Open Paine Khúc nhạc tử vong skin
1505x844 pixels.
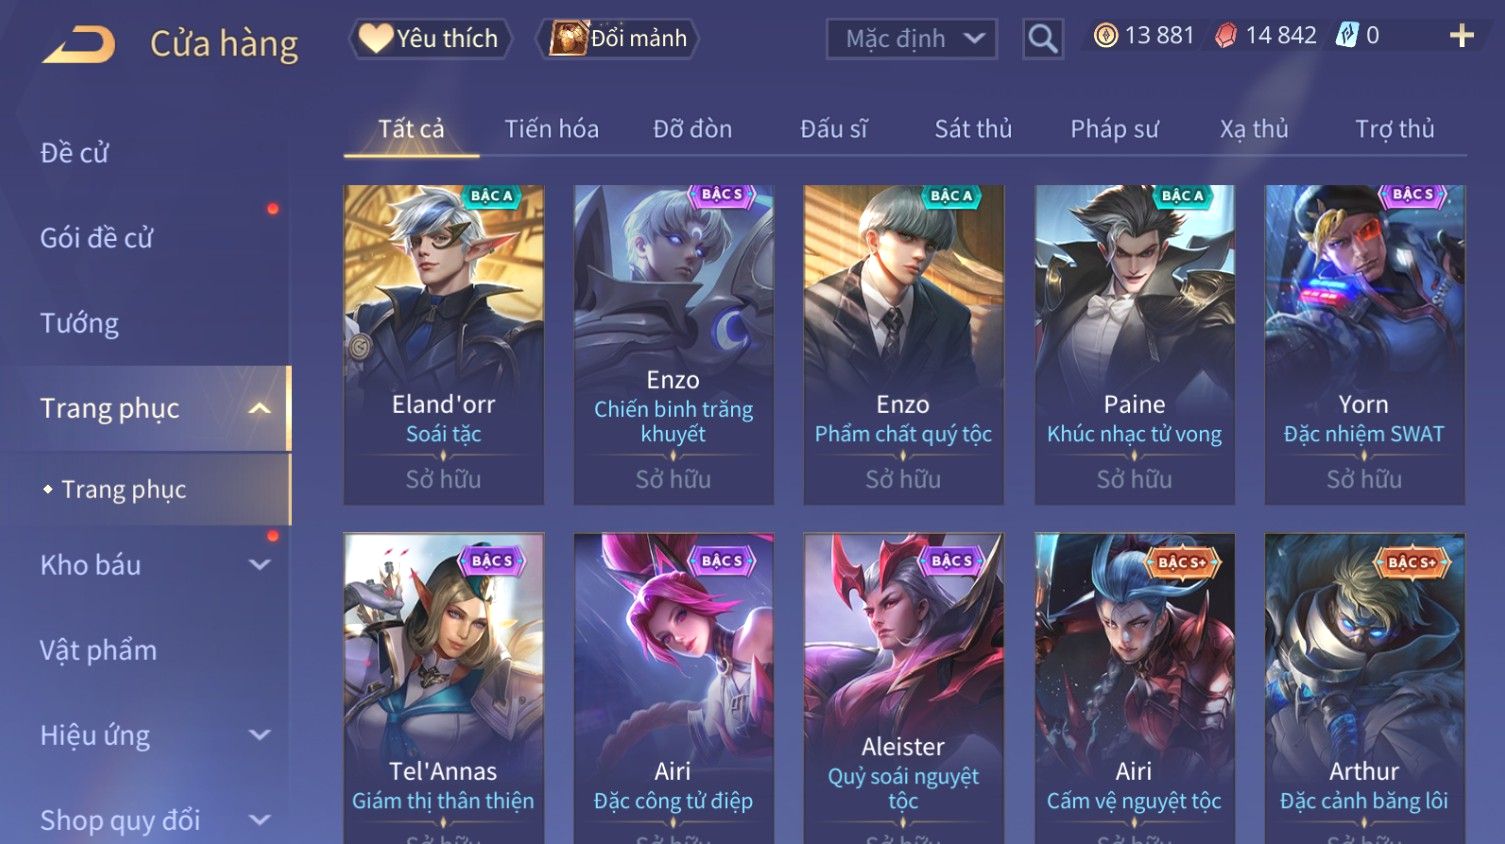click(x=1134, y=344)
